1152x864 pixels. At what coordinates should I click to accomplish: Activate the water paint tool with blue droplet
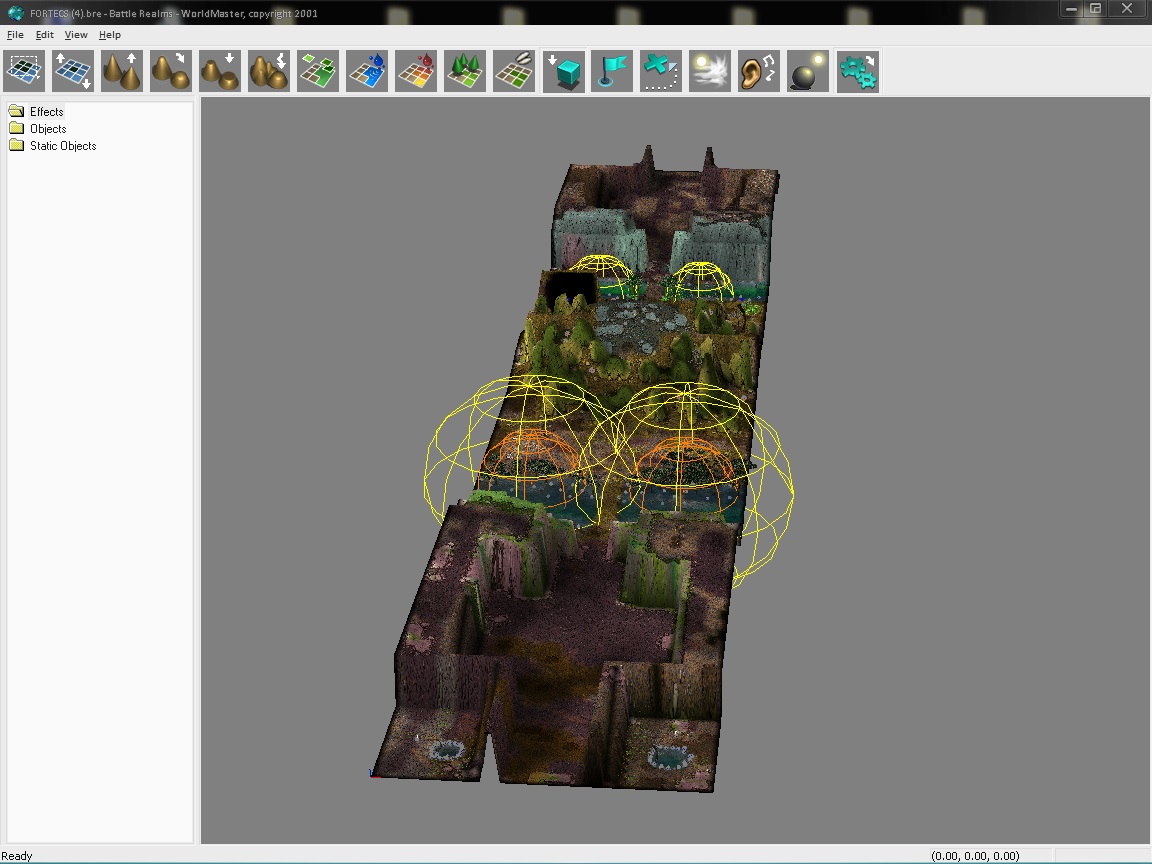367,72
